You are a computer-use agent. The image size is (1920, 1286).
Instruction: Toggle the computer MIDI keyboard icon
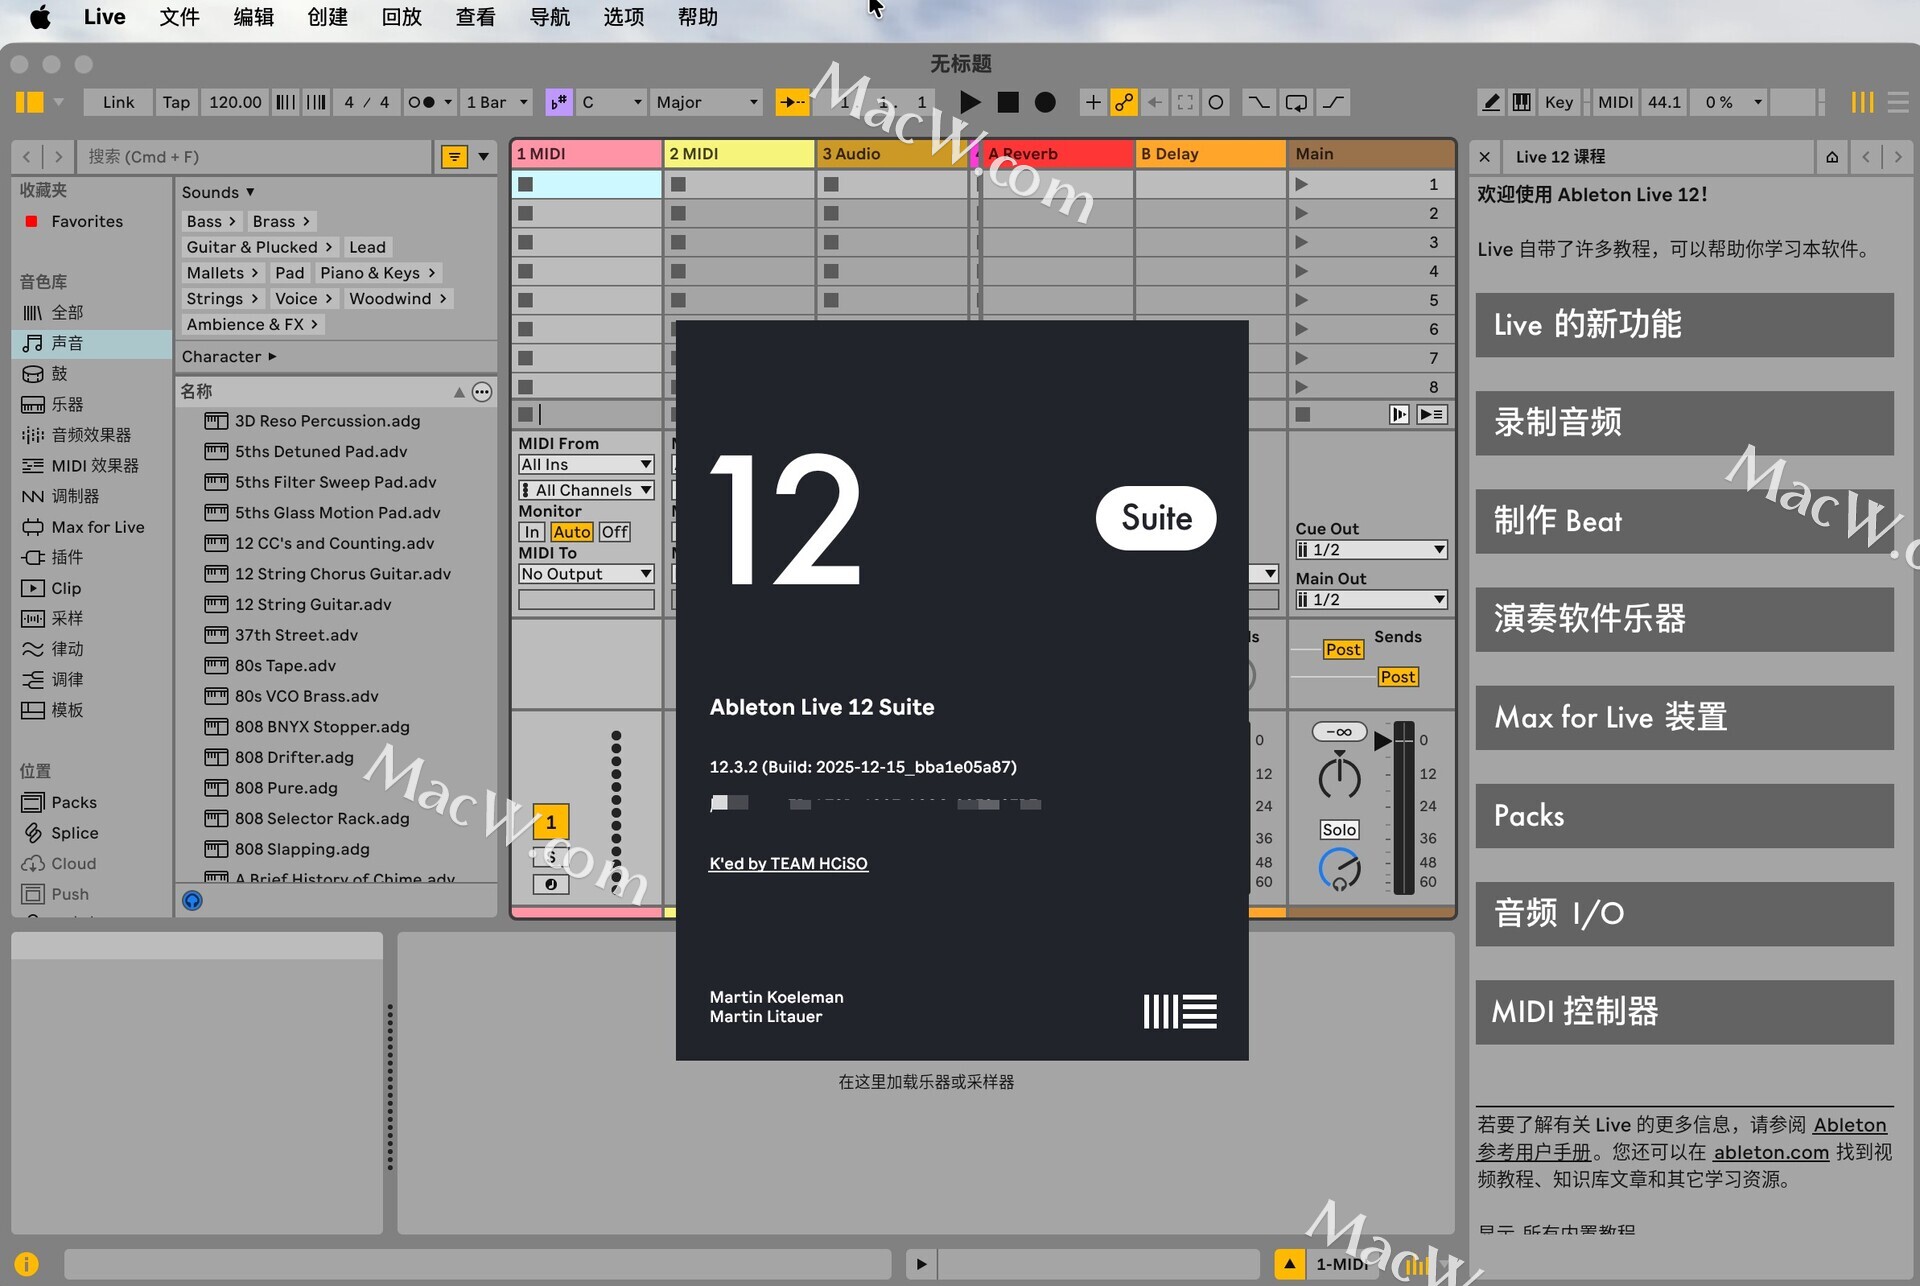point(1521,102)
